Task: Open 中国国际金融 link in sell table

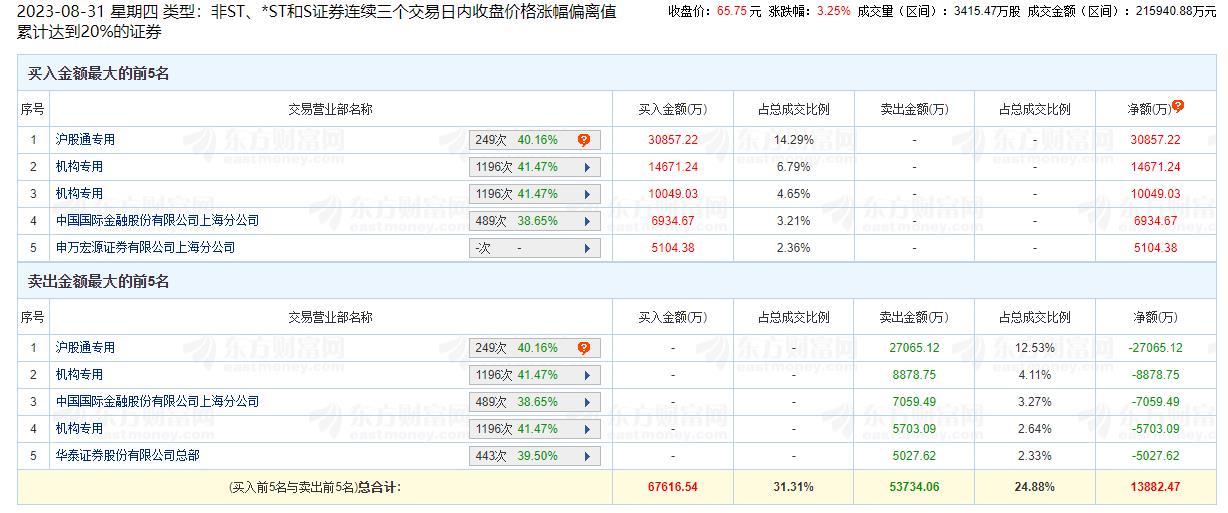Action: tap(157, 401)
